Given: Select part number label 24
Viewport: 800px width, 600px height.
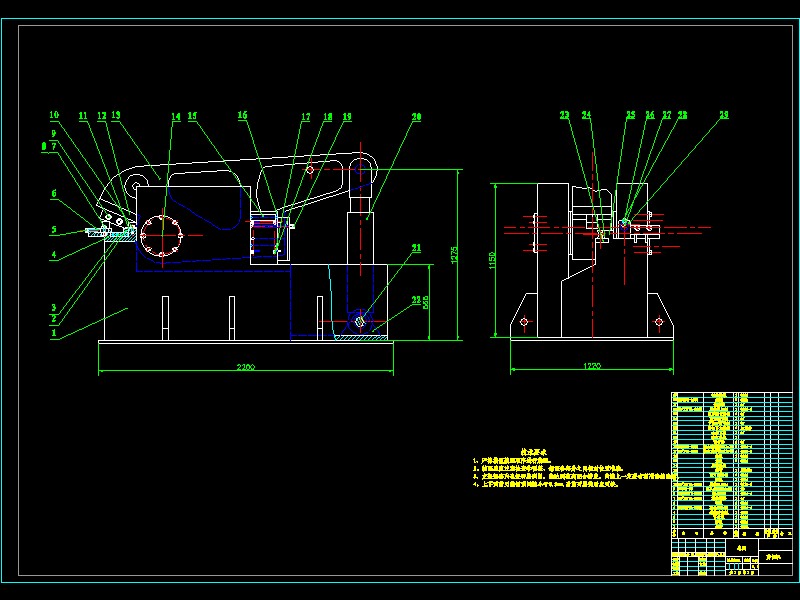Looking at the screenshot, I should tap(587, 115).
